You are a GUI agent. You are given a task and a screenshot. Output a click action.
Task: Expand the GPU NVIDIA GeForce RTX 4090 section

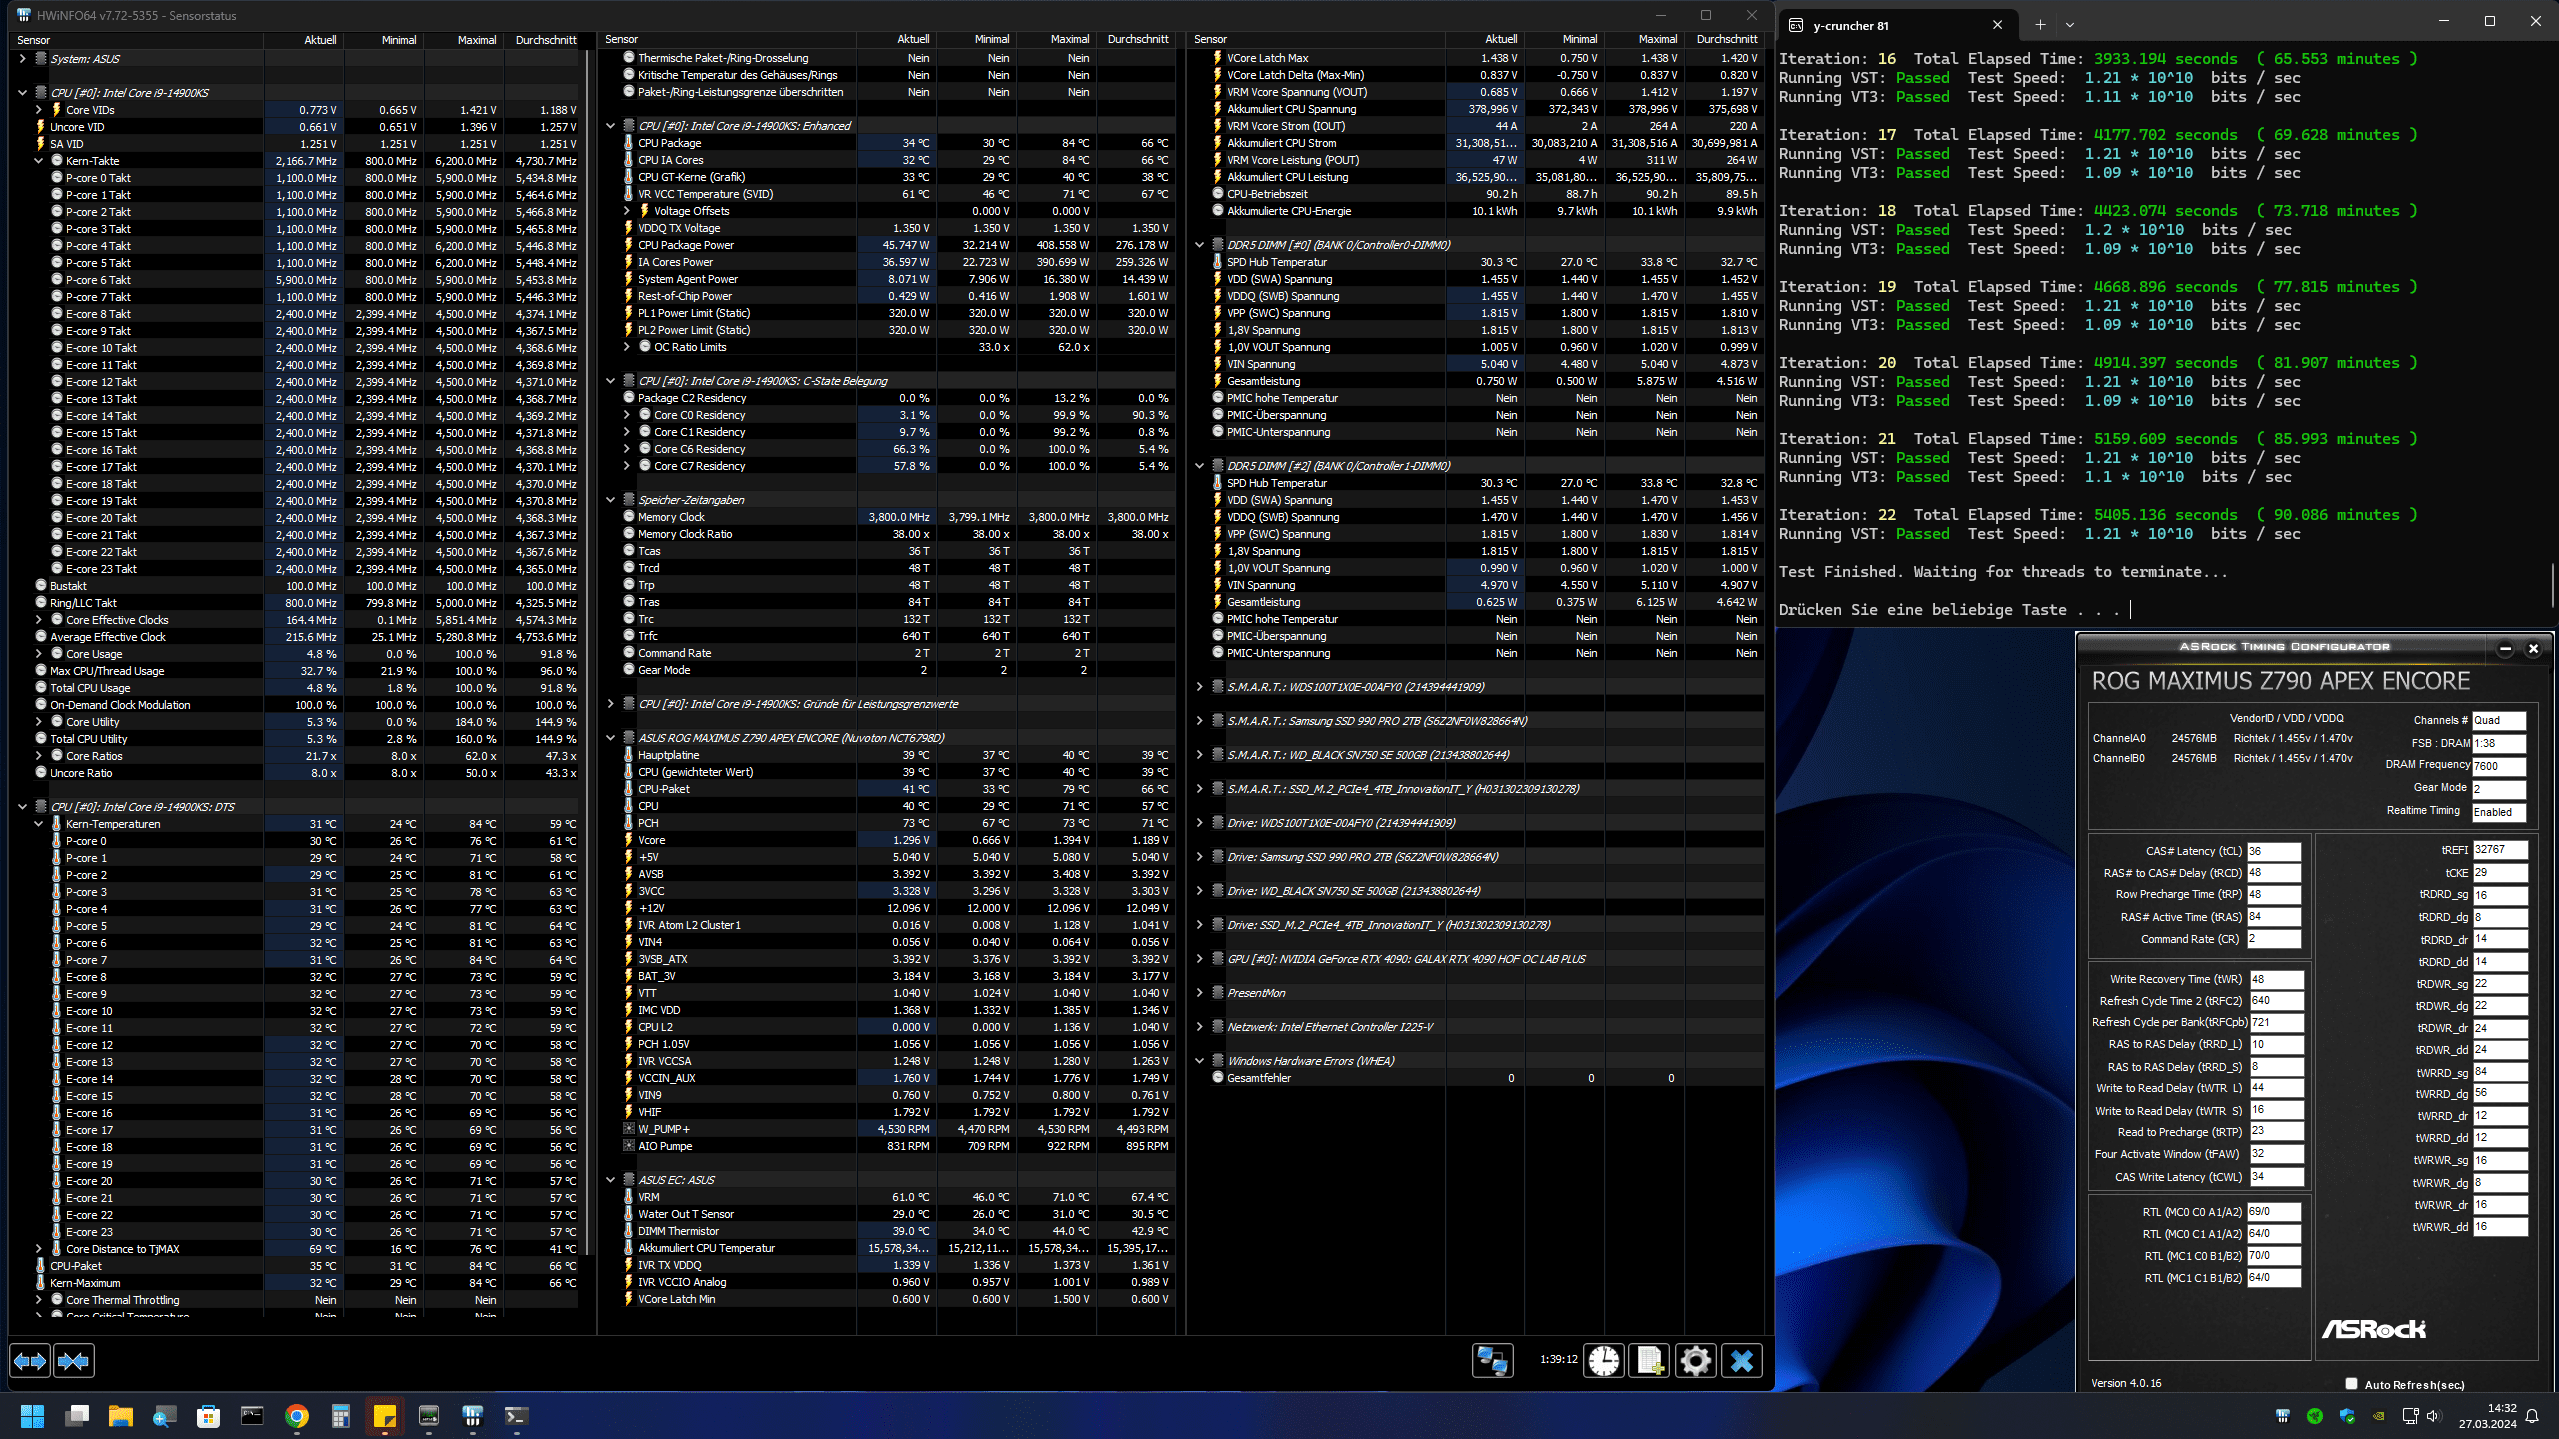point(1199,959)
